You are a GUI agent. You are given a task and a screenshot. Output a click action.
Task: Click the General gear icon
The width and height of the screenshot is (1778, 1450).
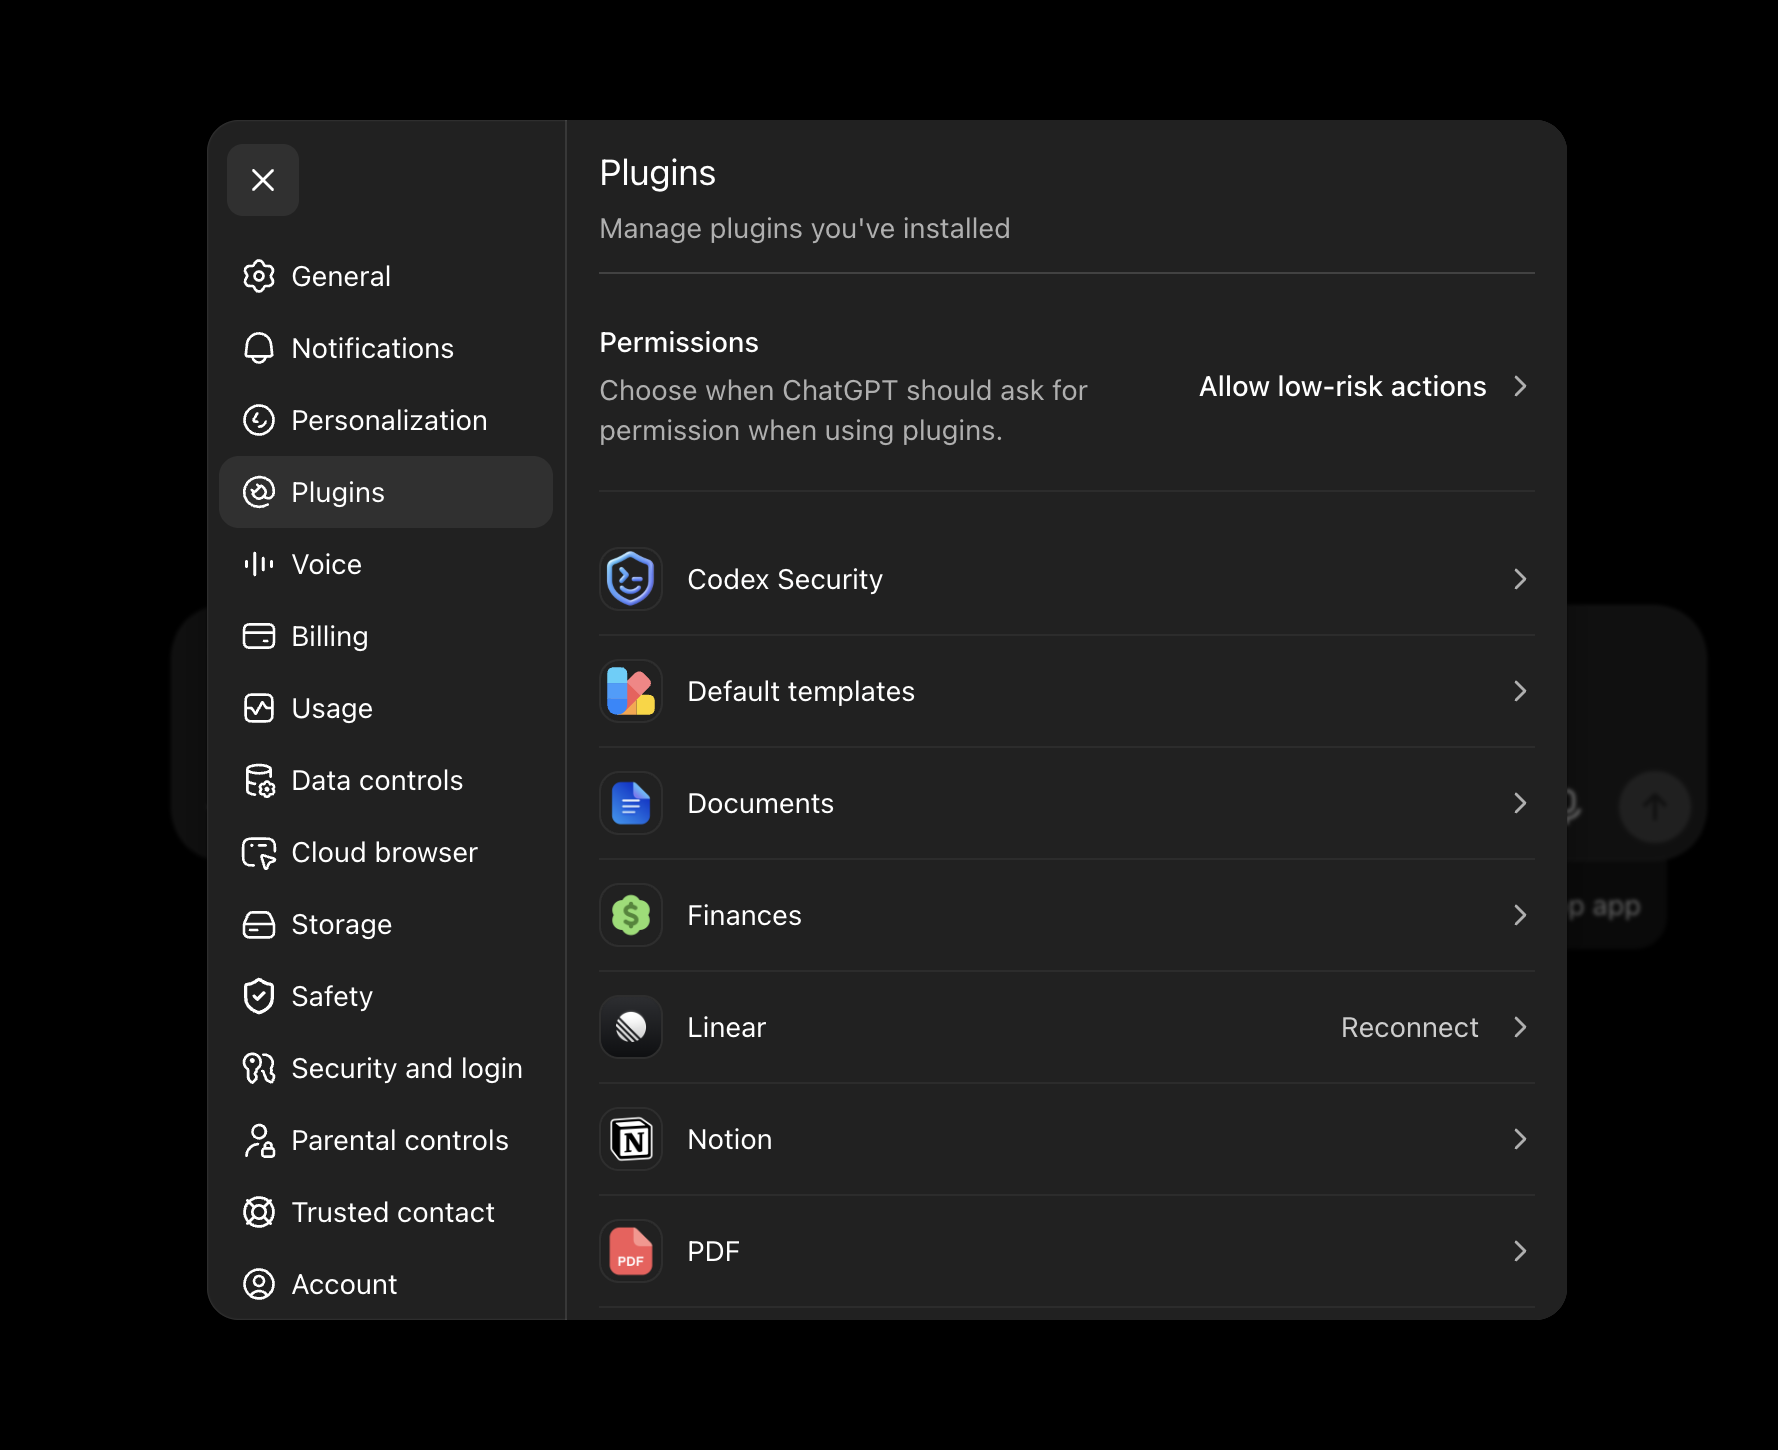pyautogui.click(x=259, y=276)
